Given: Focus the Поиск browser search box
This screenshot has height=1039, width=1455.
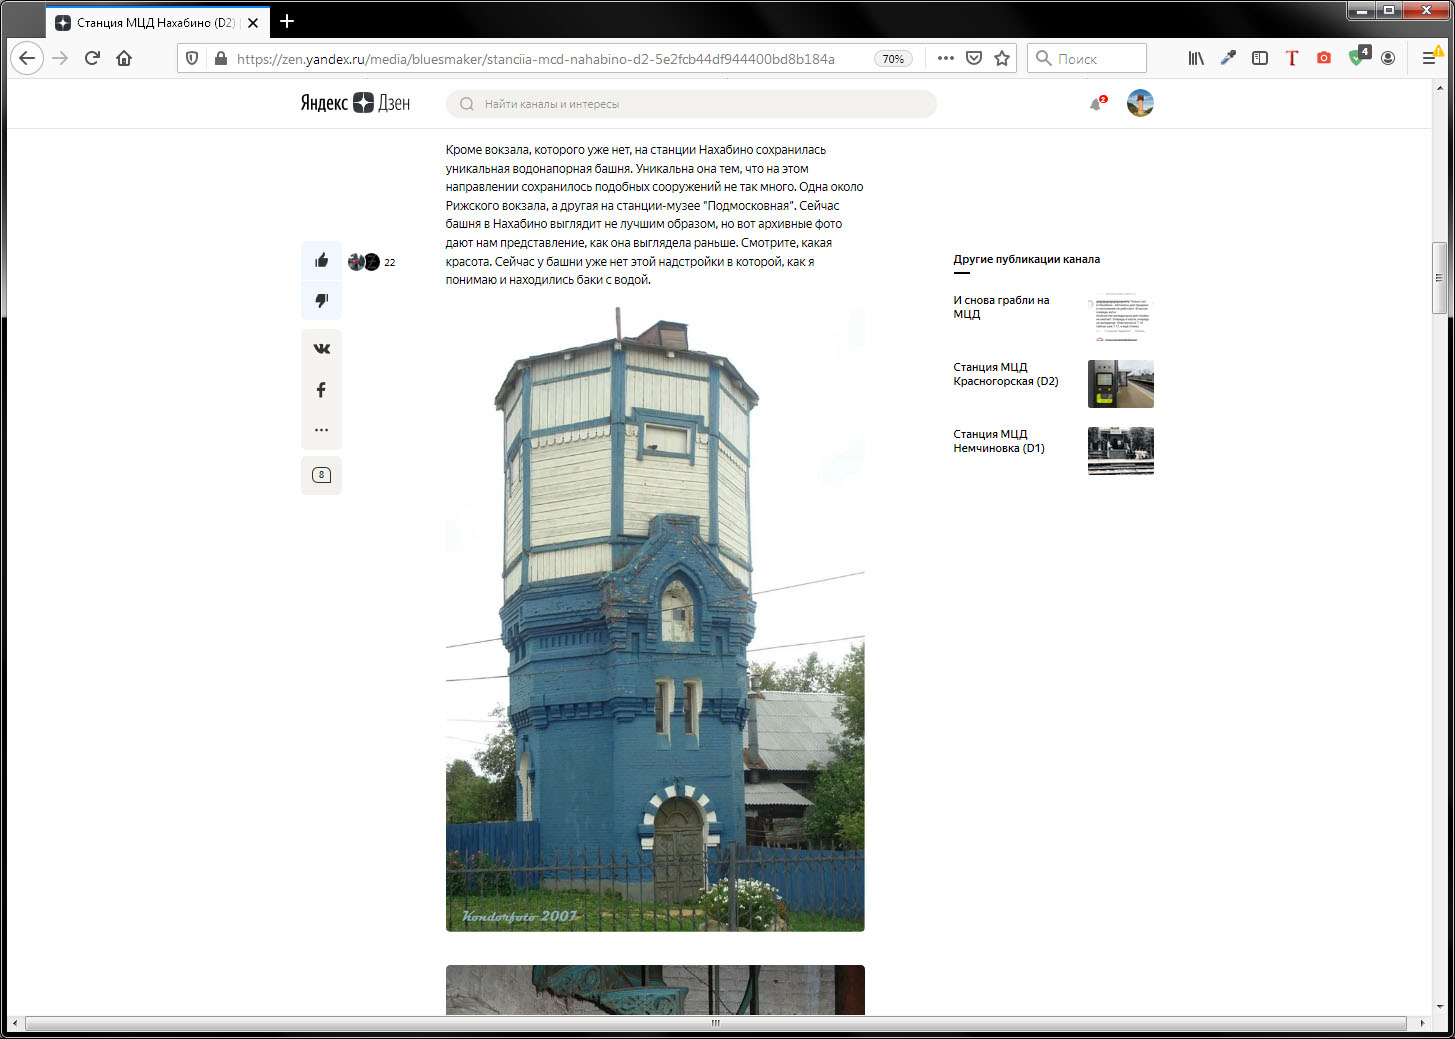Looking at the screenshot, I should pyautogui.click(x=1086, y=58).
